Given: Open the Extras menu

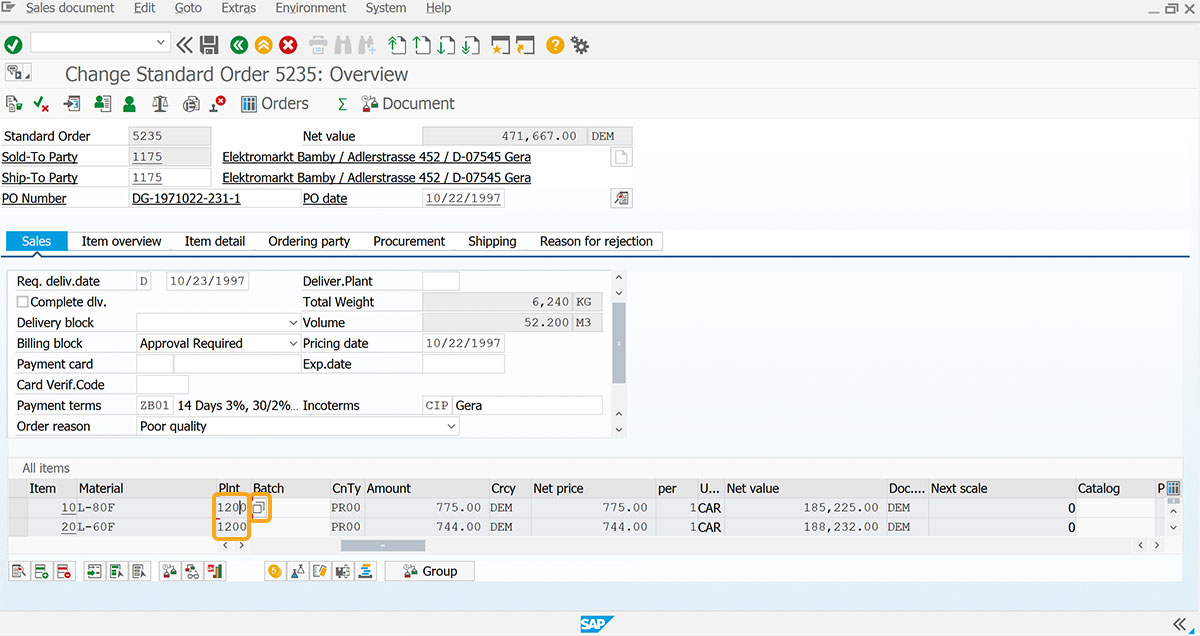Looking at the screenshot, I should coord(238,8).
